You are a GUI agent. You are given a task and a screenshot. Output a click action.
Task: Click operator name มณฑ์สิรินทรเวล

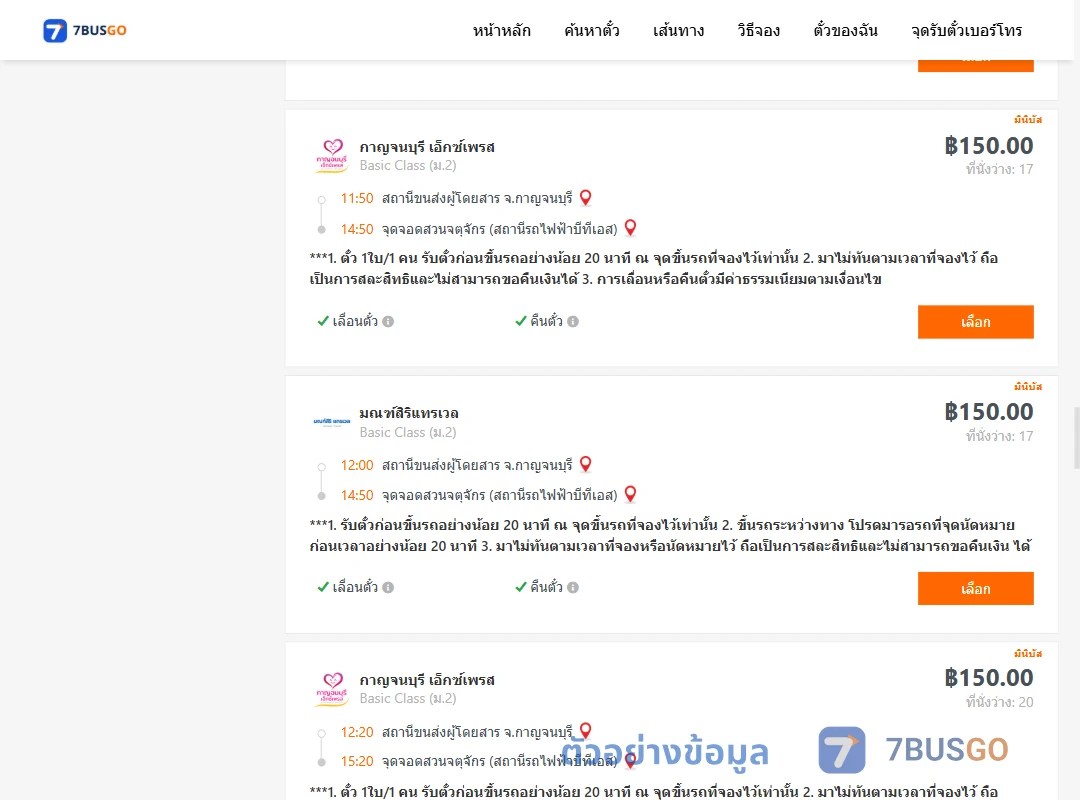(409, 413)
